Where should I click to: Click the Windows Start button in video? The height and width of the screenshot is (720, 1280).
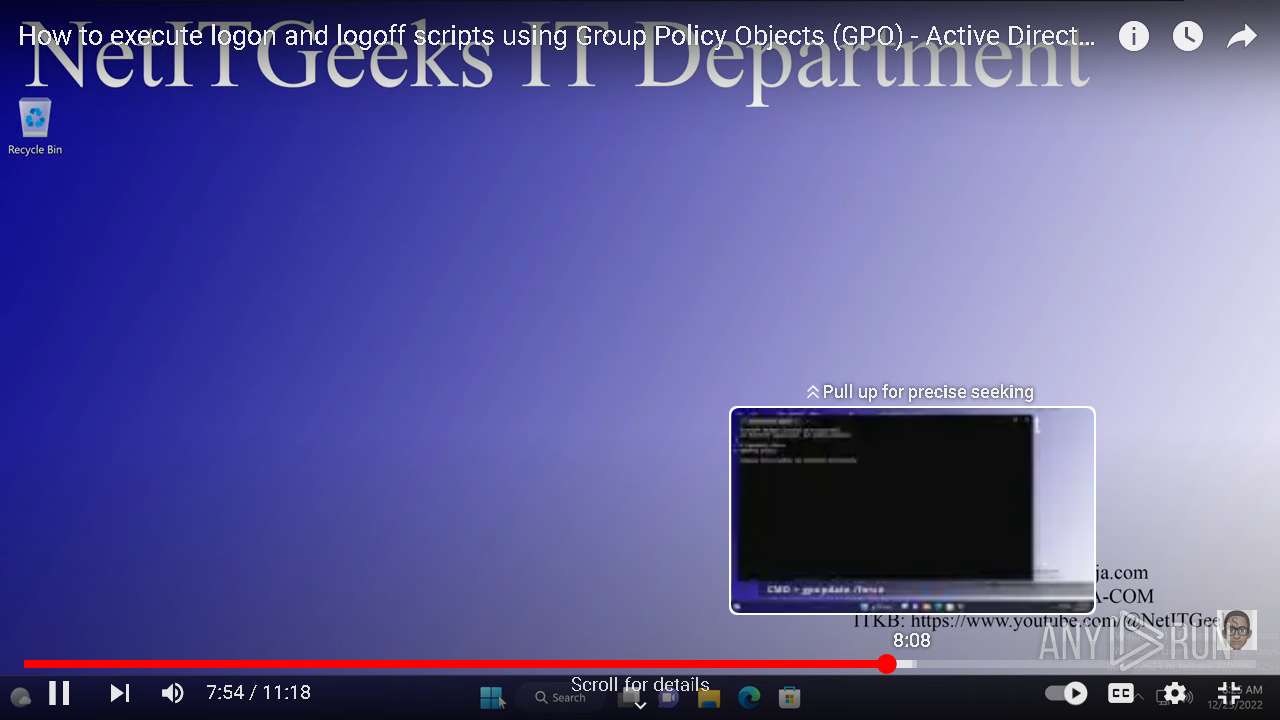coord(492,697)
